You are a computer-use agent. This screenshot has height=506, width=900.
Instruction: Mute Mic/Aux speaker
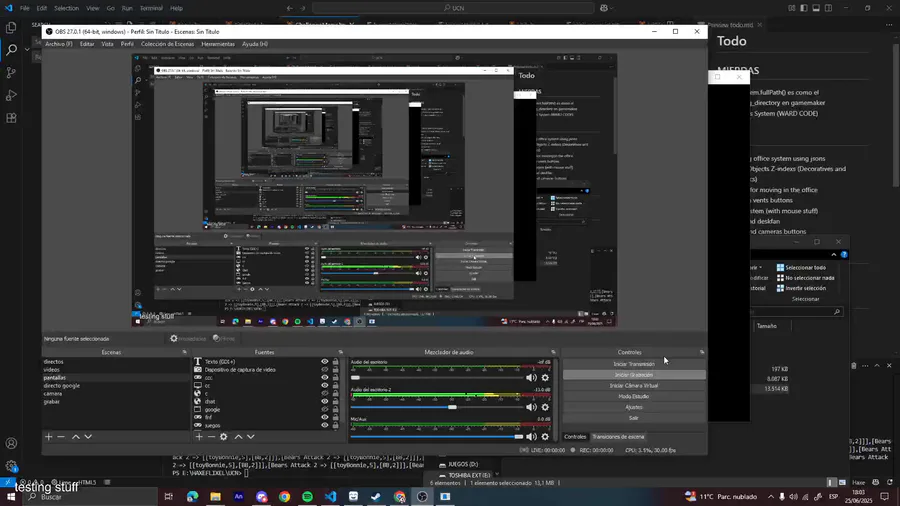click(532, 437)
